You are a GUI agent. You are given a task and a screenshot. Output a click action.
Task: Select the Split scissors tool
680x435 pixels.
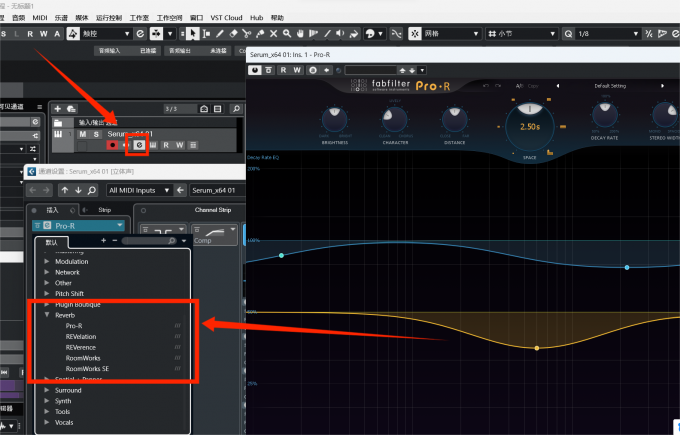247,33
